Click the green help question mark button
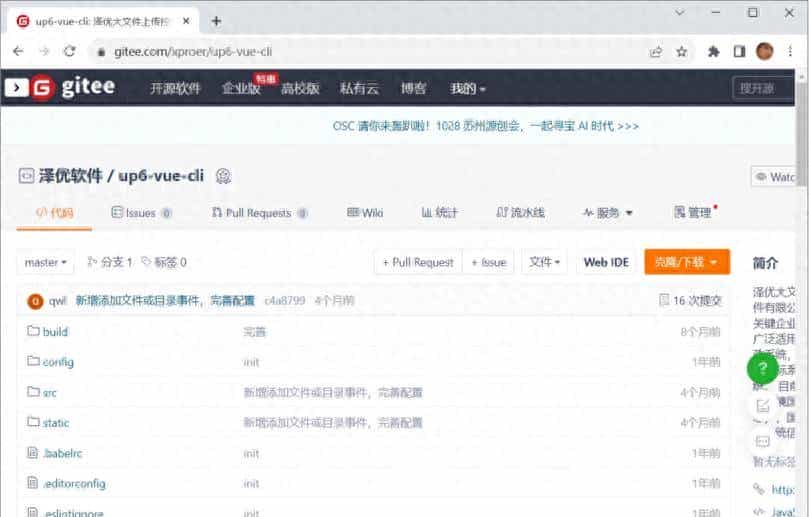The width and height of the screenshot is (809, 517). [x=763, y=368]
